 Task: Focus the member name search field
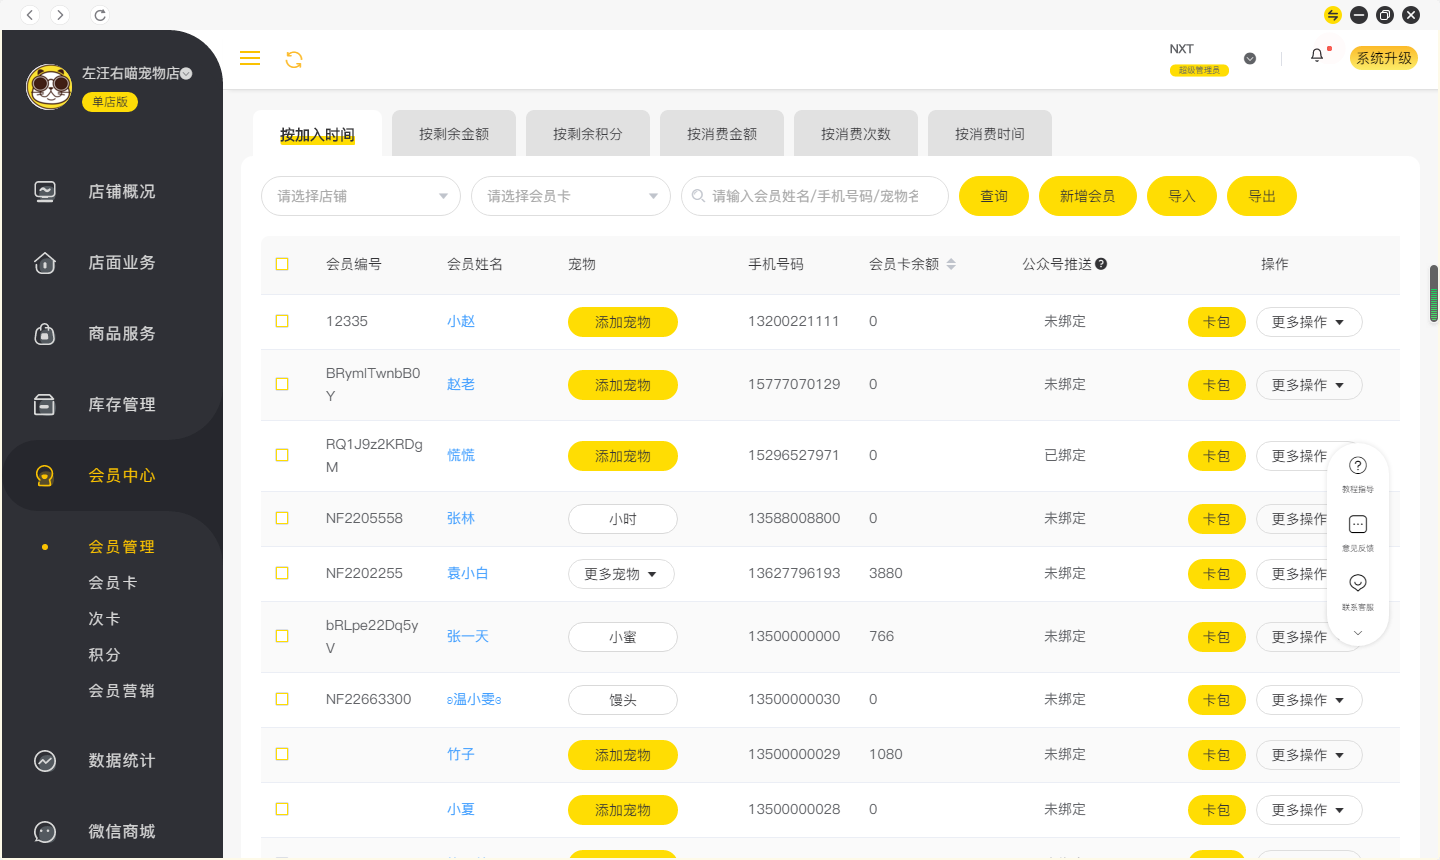coord(815,196)
